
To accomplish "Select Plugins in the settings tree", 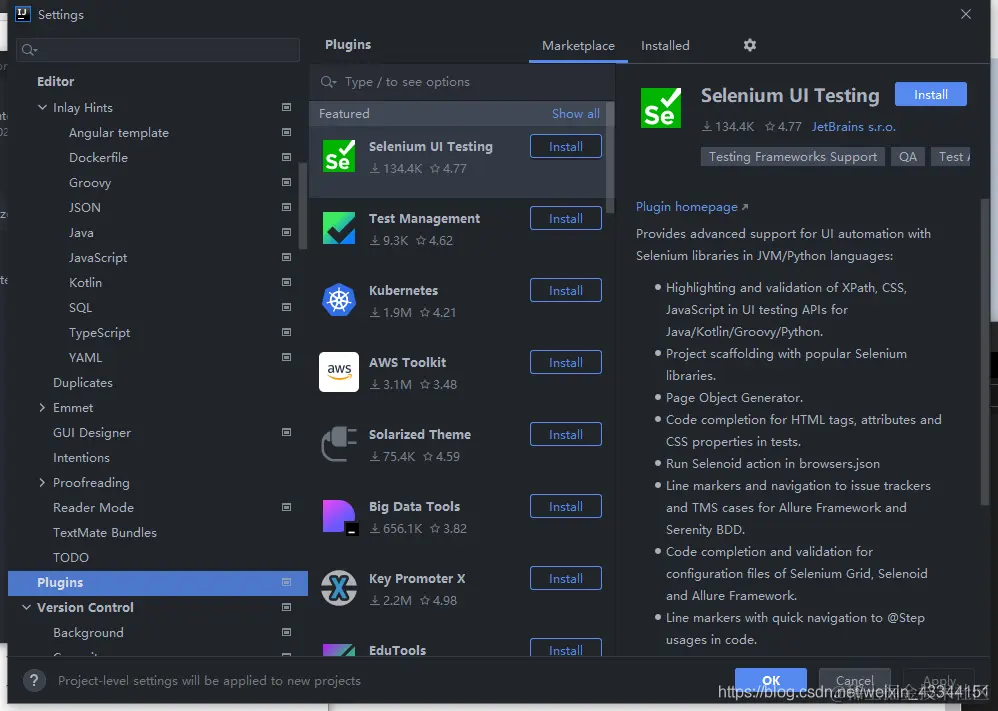I will click(x=157, y=582).
